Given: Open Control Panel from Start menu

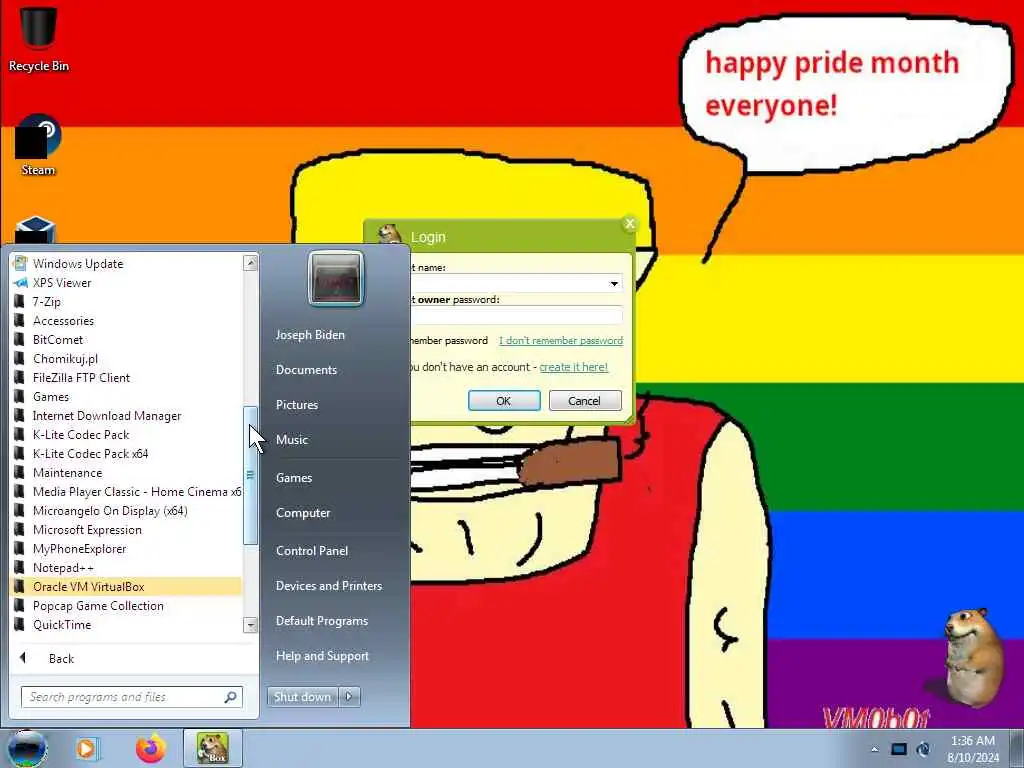Looking at the screenshot, I should click(312, 551).
